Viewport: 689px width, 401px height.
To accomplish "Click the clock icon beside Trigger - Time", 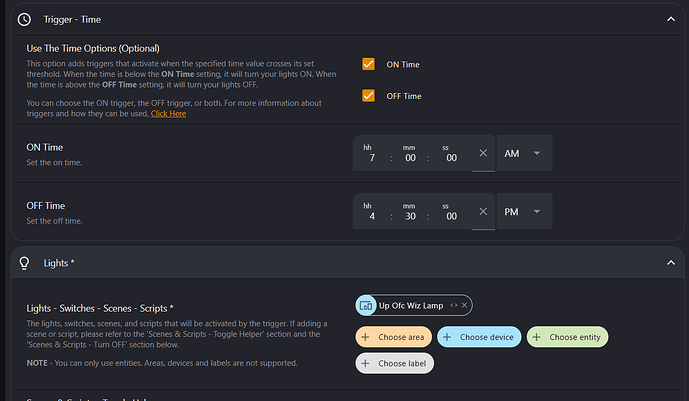I will (24, 19).
